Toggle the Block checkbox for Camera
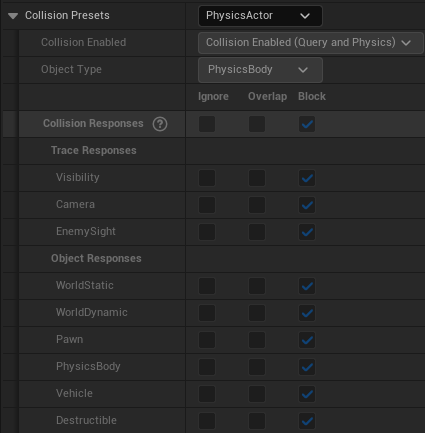The image size is (425, 433). point(307,205)
